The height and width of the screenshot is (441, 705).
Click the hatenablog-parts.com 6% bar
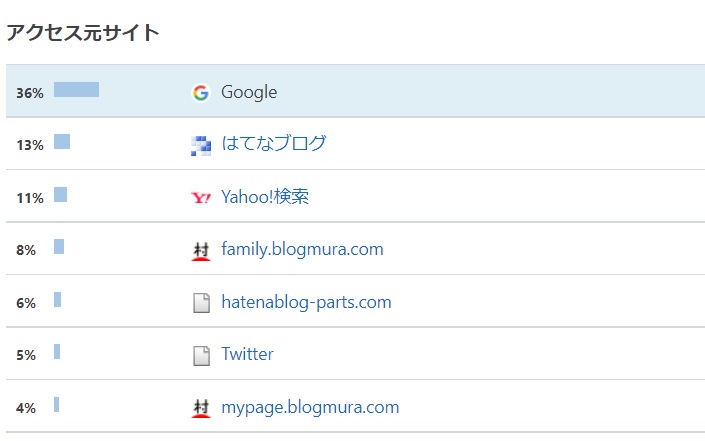(58, 299)
